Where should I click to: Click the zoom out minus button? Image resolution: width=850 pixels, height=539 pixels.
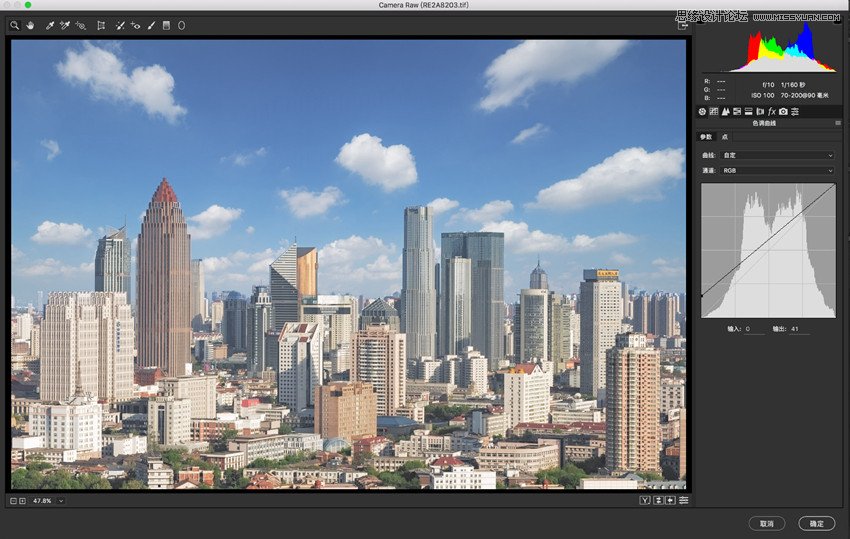tap(14, 501)
